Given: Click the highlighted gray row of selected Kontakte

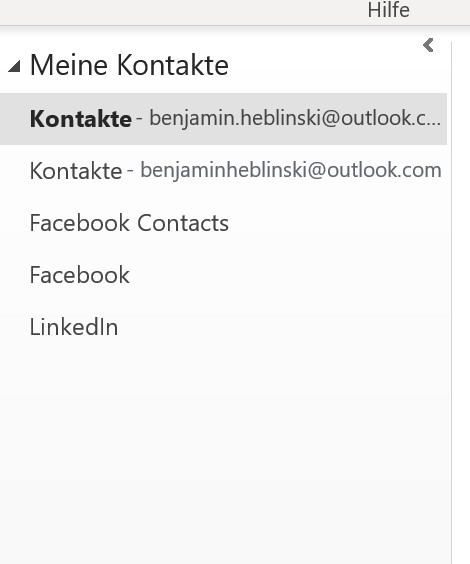Looking at the screenshot, I should click(223, 119).
